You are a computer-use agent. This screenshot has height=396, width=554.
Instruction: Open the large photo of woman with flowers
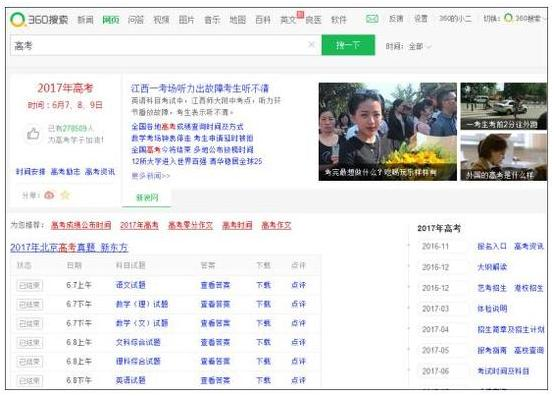tap(388, 132)
